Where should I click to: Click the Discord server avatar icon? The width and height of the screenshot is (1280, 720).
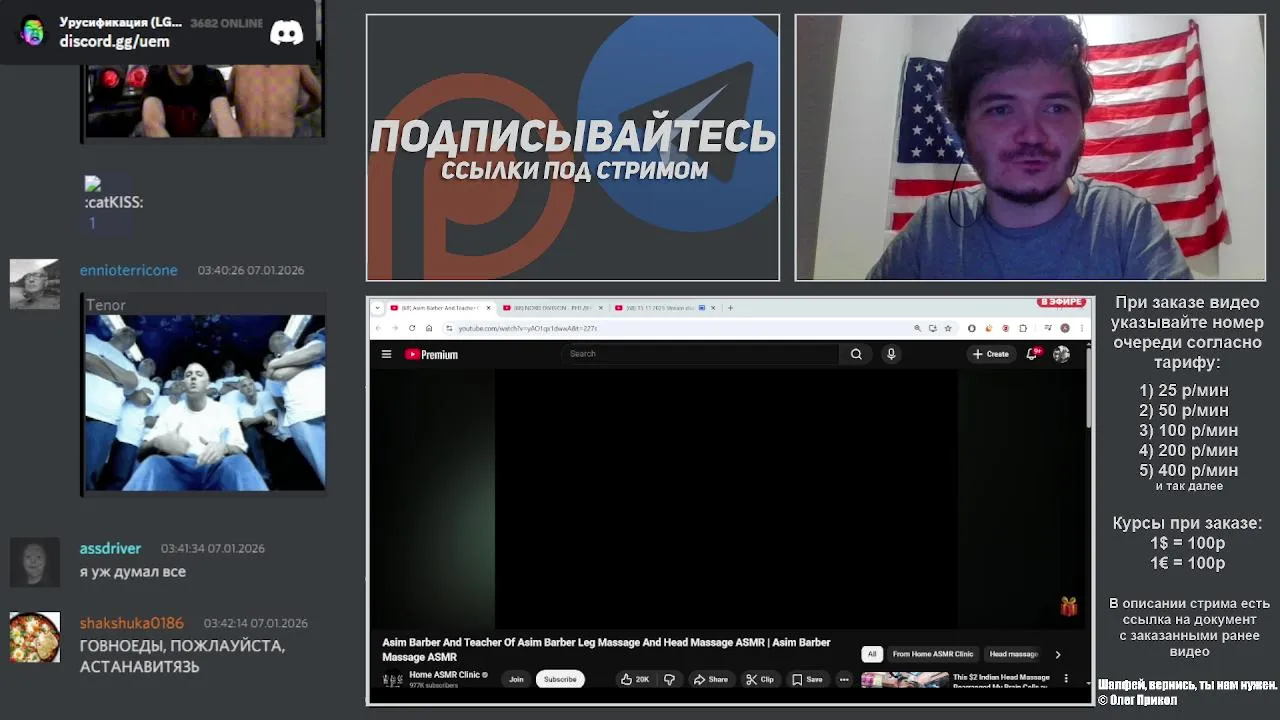coord(32,32)
